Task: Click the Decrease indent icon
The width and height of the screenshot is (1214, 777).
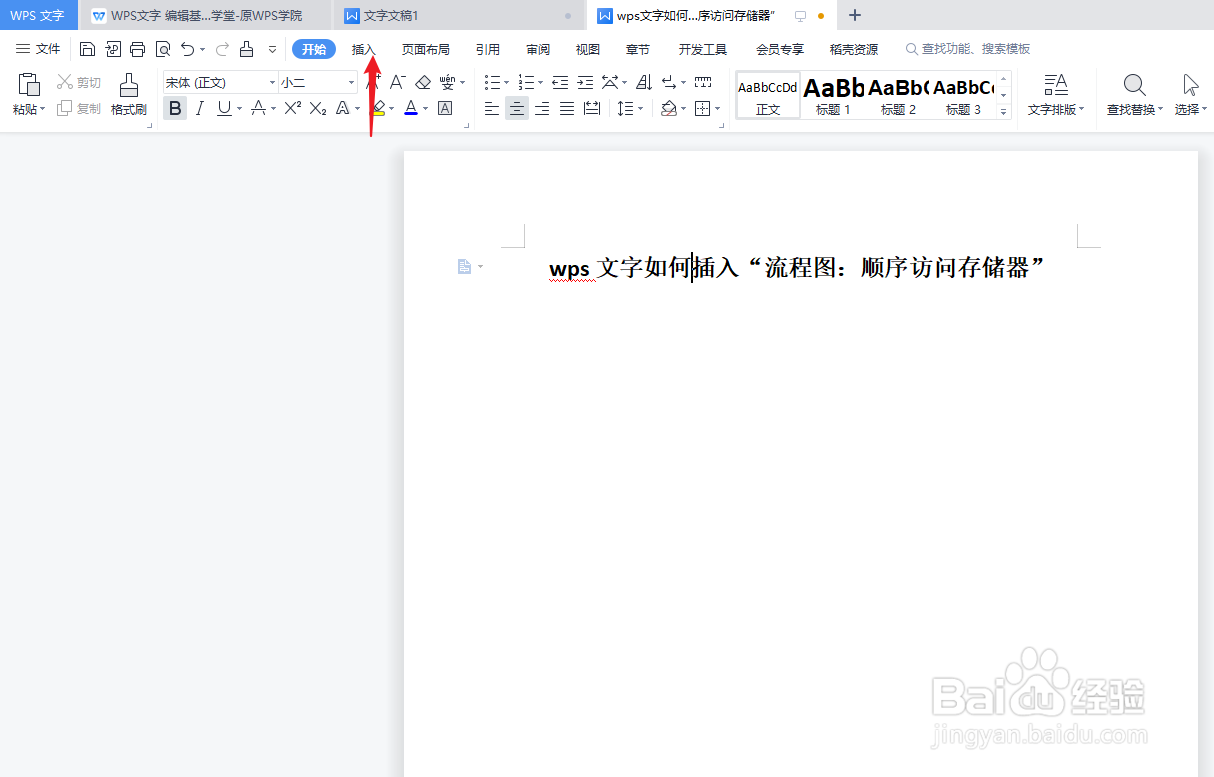Action: point(560,82)
